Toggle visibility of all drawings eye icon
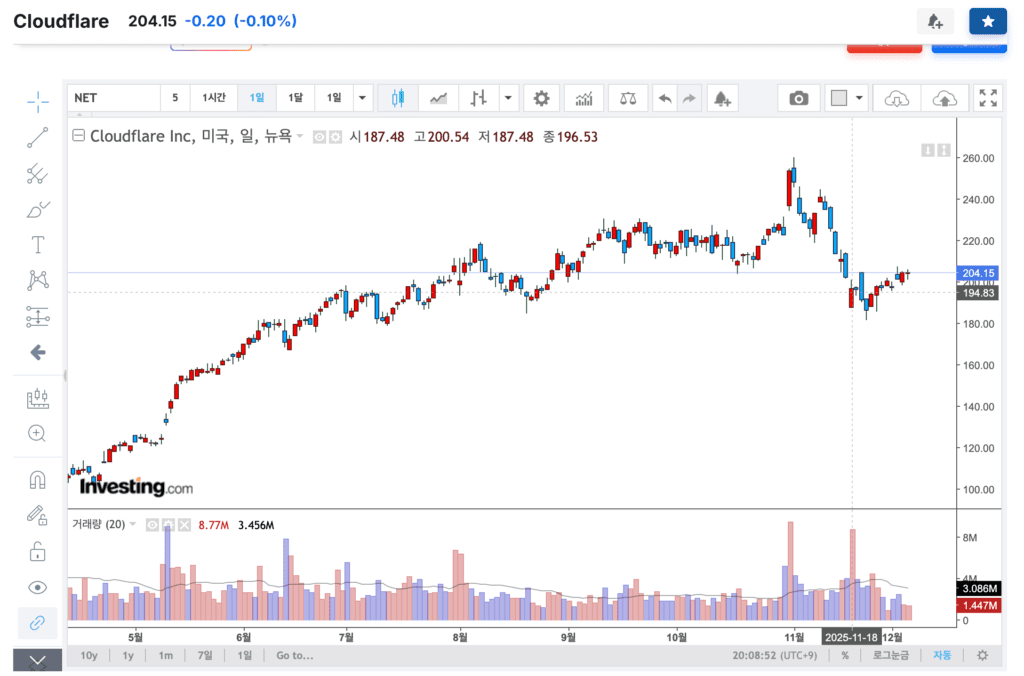This screenshot has width=1024, height=676. click(38, 587)
